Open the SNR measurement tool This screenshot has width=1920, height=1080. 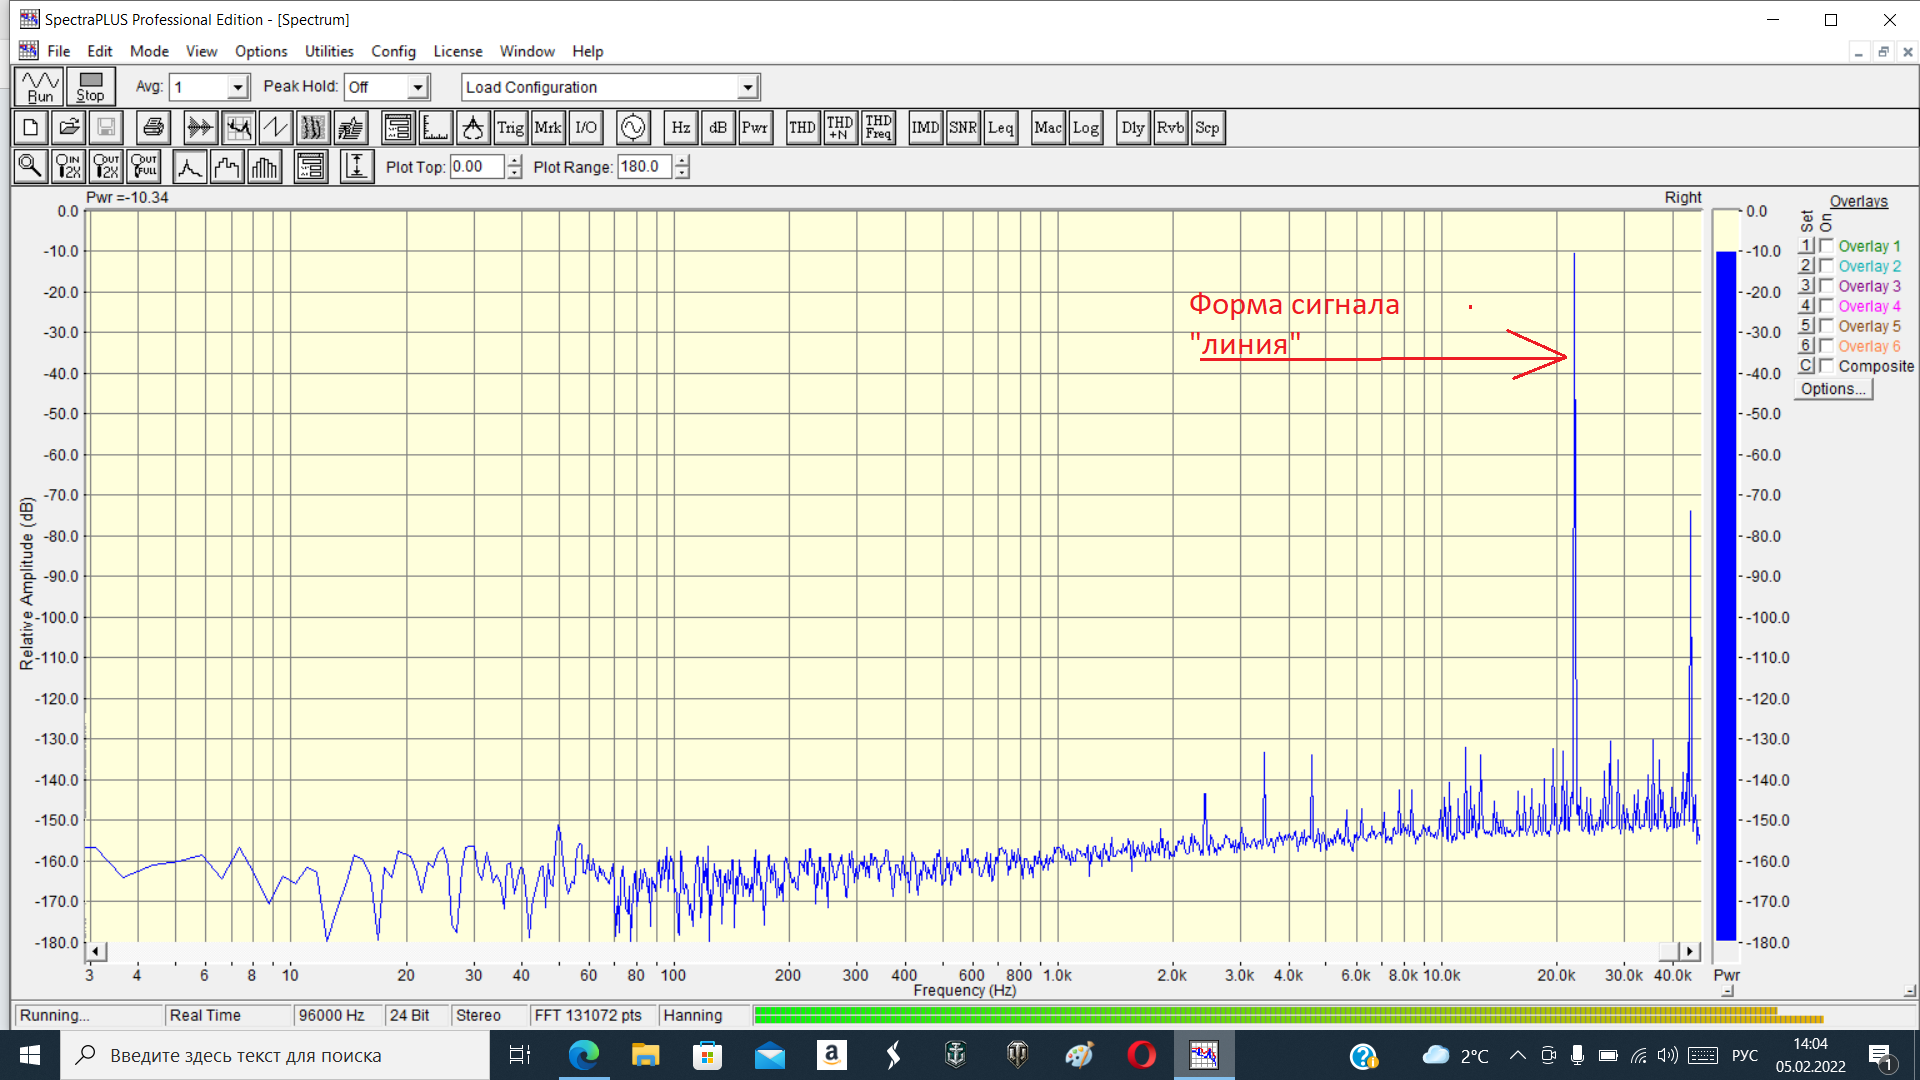(962, 128)
